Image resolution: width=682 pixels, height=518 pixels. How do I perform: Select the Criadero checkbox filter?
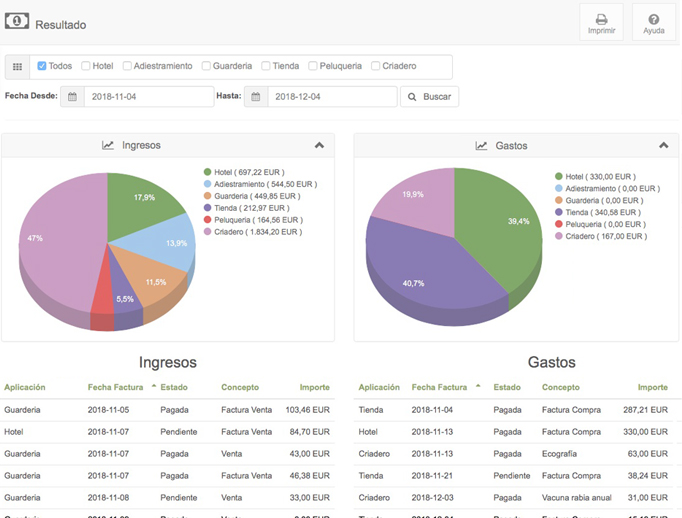[x=375, y=66]
